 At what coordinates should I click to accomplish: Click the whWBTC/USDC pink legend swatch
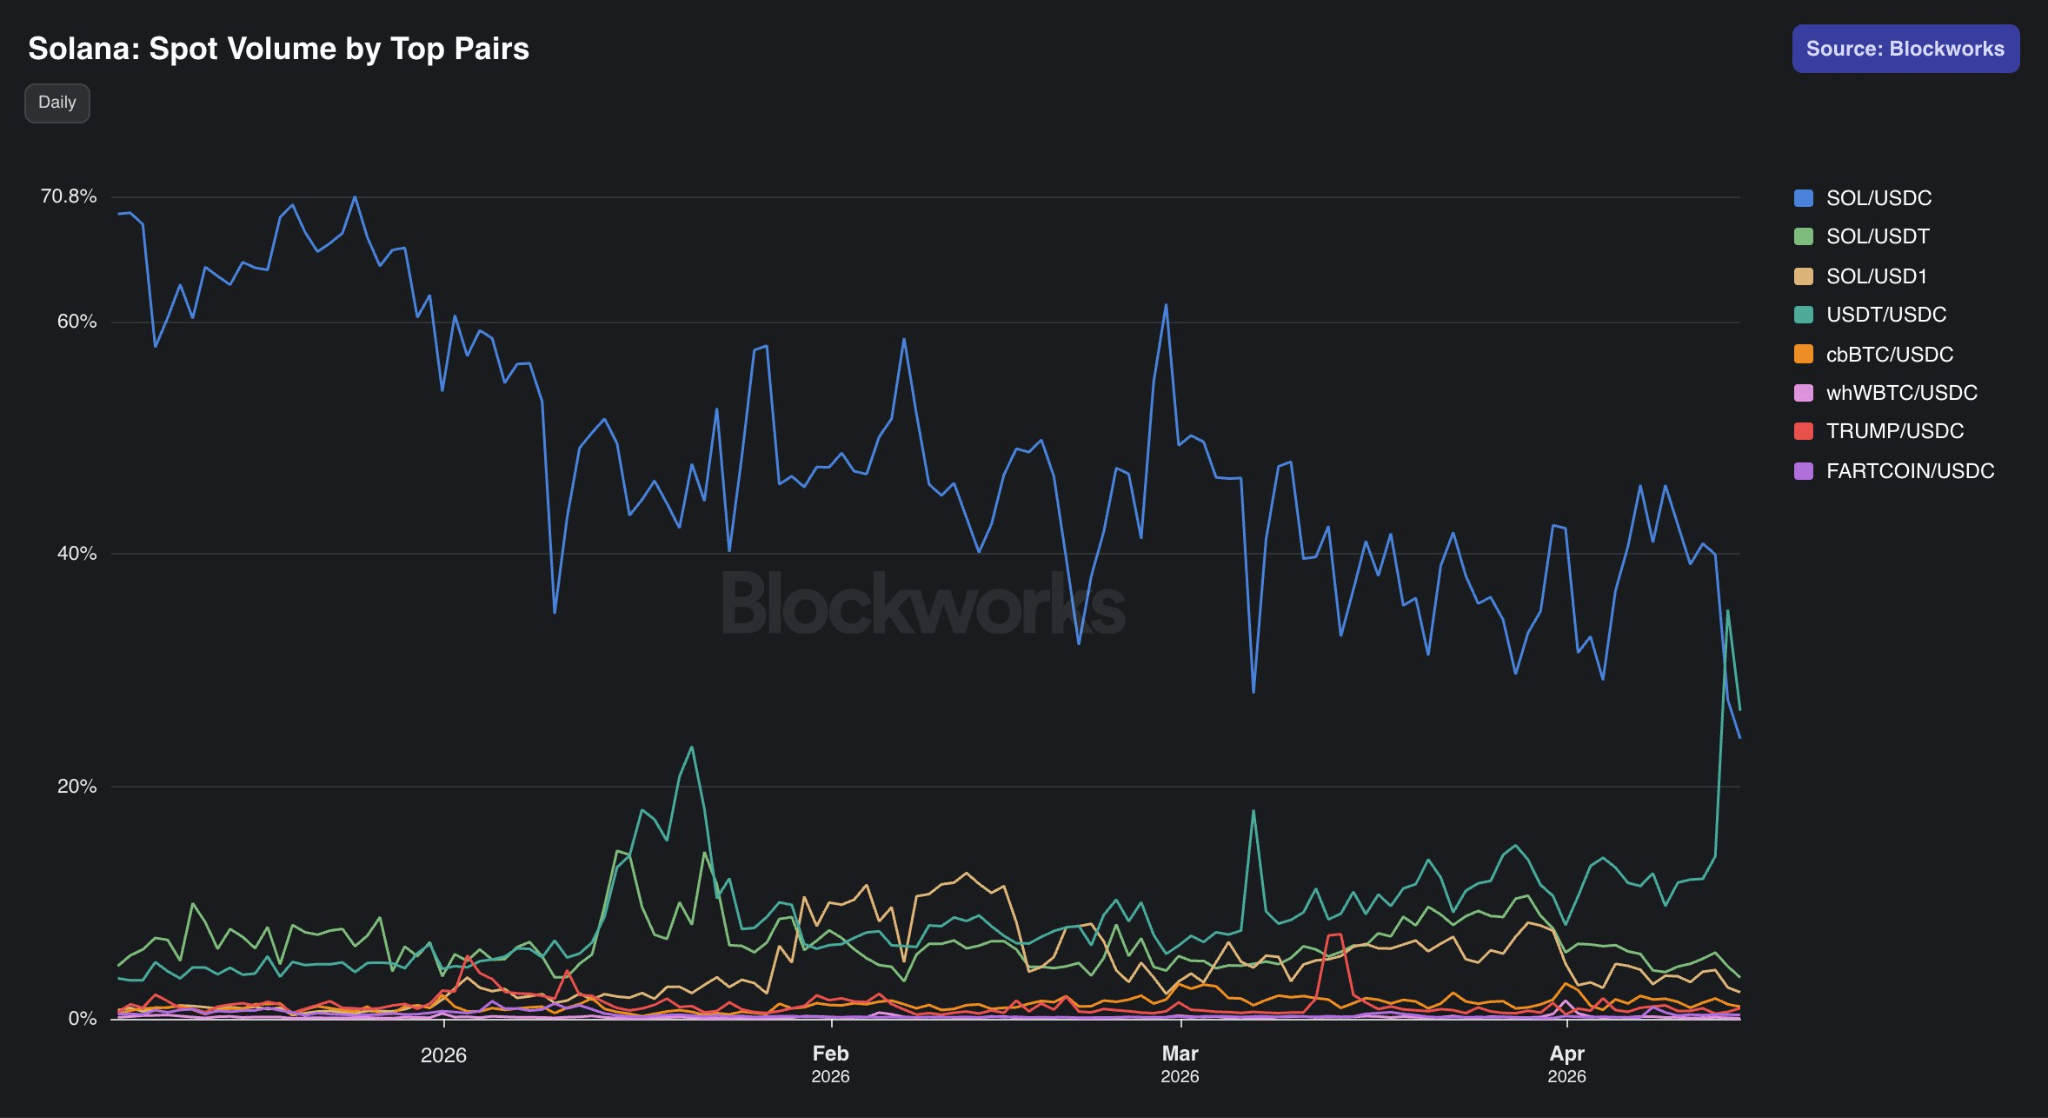coord(1803,393)
